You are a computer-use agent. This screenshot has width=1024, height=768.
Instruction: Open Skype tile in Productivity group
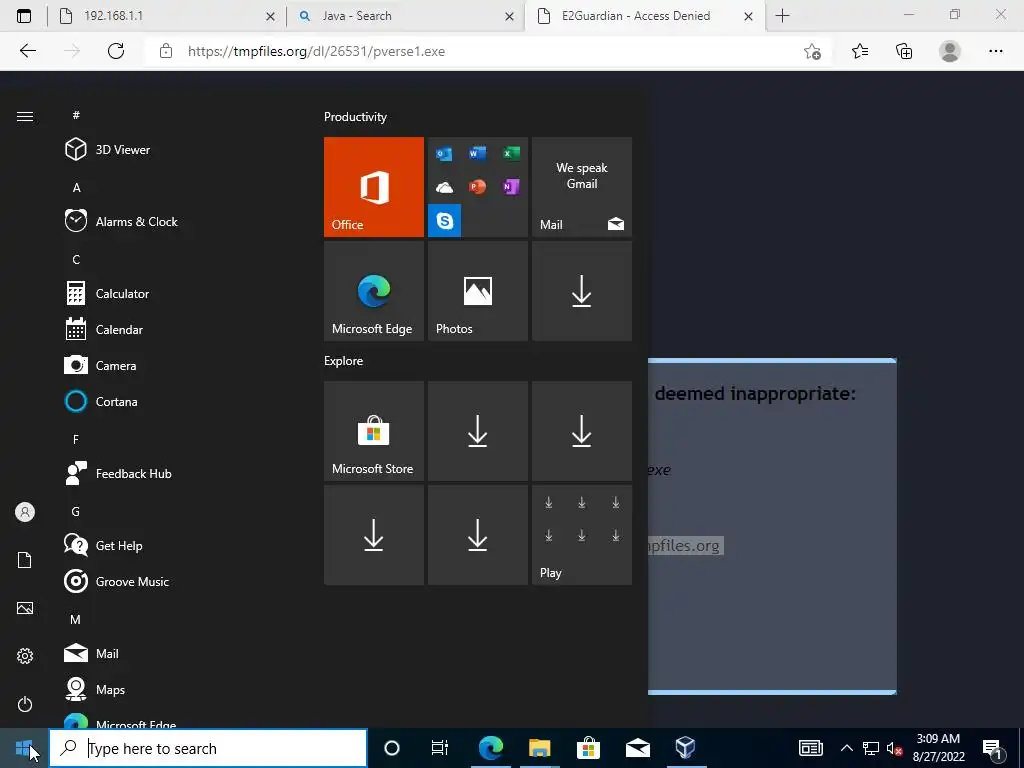[x=444, y=220]
